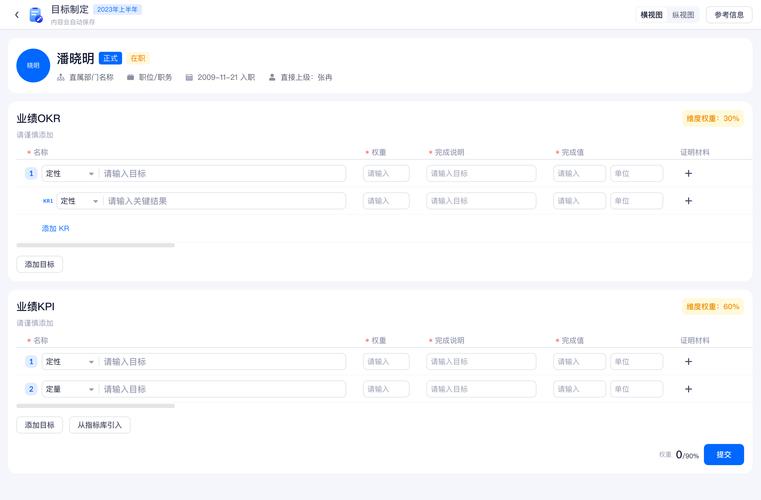Click 从指标库引入 button
Screen dimensions: 761x500
pyautogui.click(x=99, y=425)
